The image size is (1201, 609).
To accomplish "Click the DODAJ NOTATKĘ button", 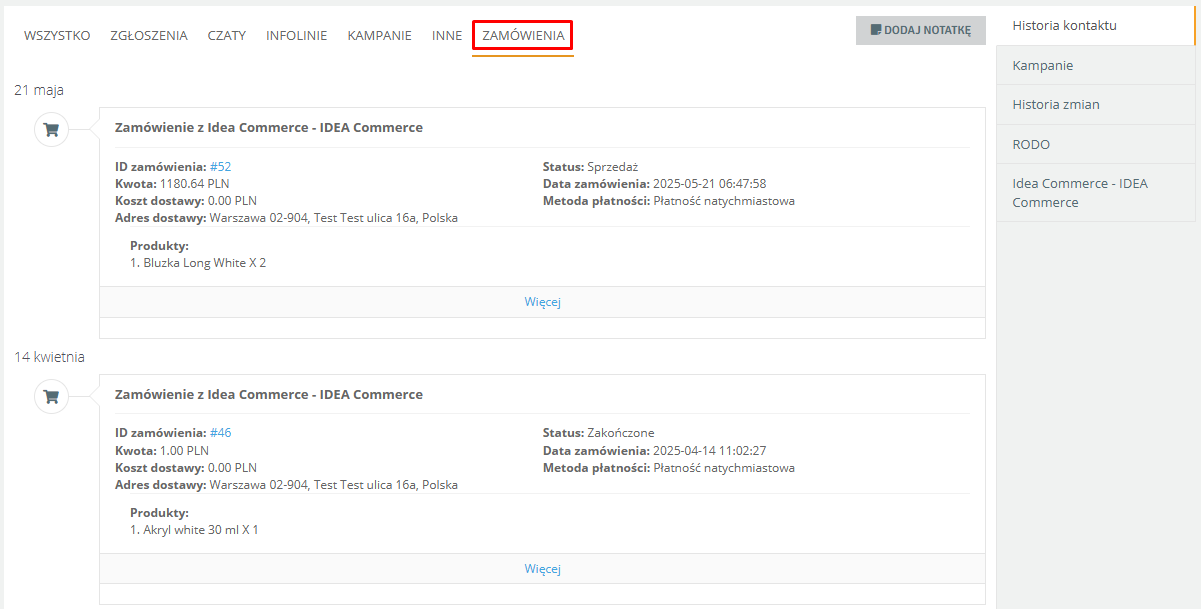I will click(x=920, y=30).
